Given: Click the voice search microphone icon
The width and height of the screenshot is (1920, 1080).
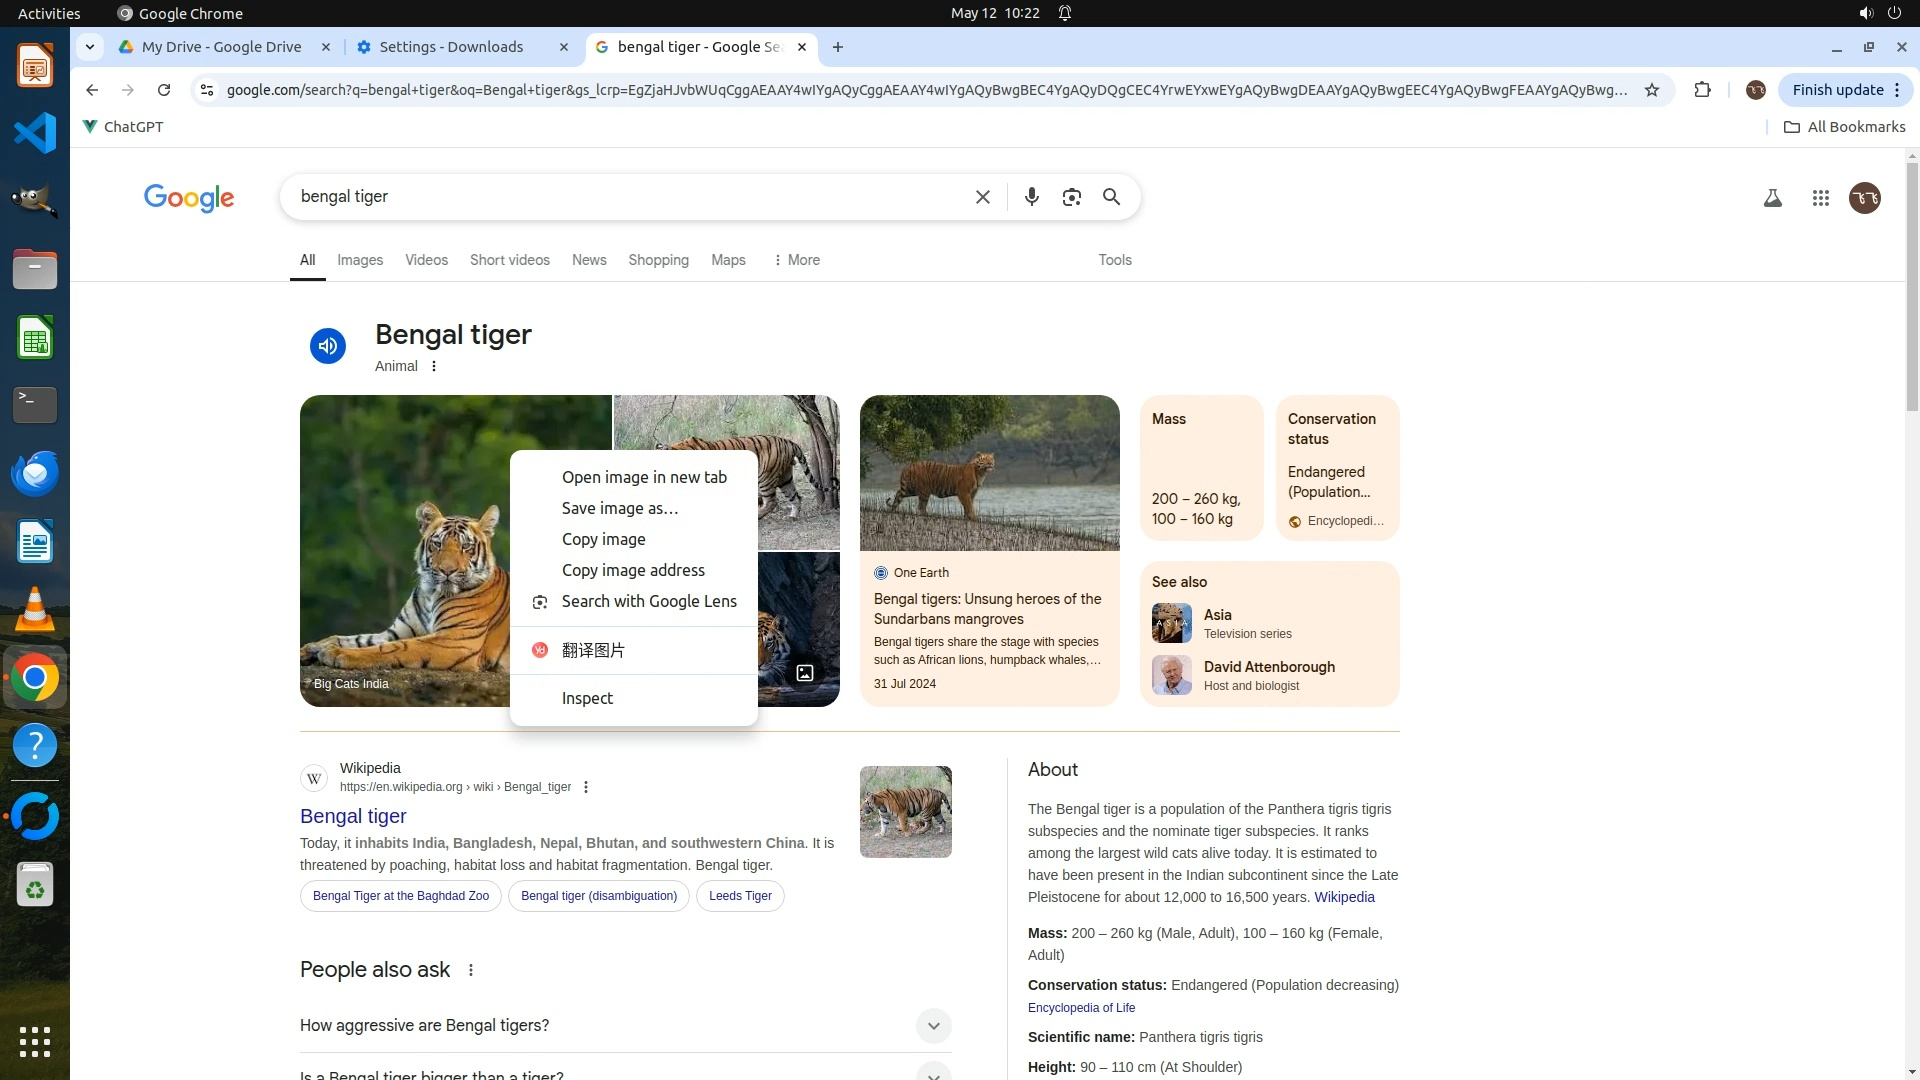Looking at the screenshot, I should click(1031, 197).
